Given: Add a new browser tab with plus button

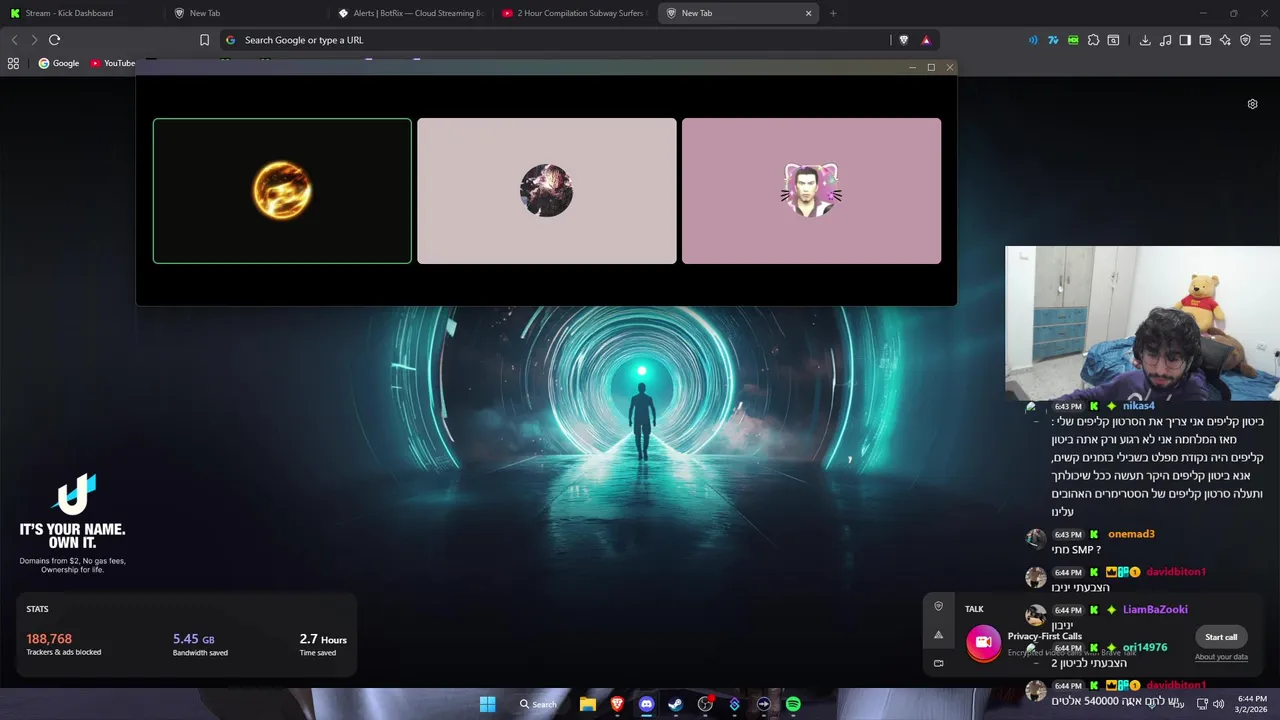Looking at the screenshot, I should coord(833,13).
